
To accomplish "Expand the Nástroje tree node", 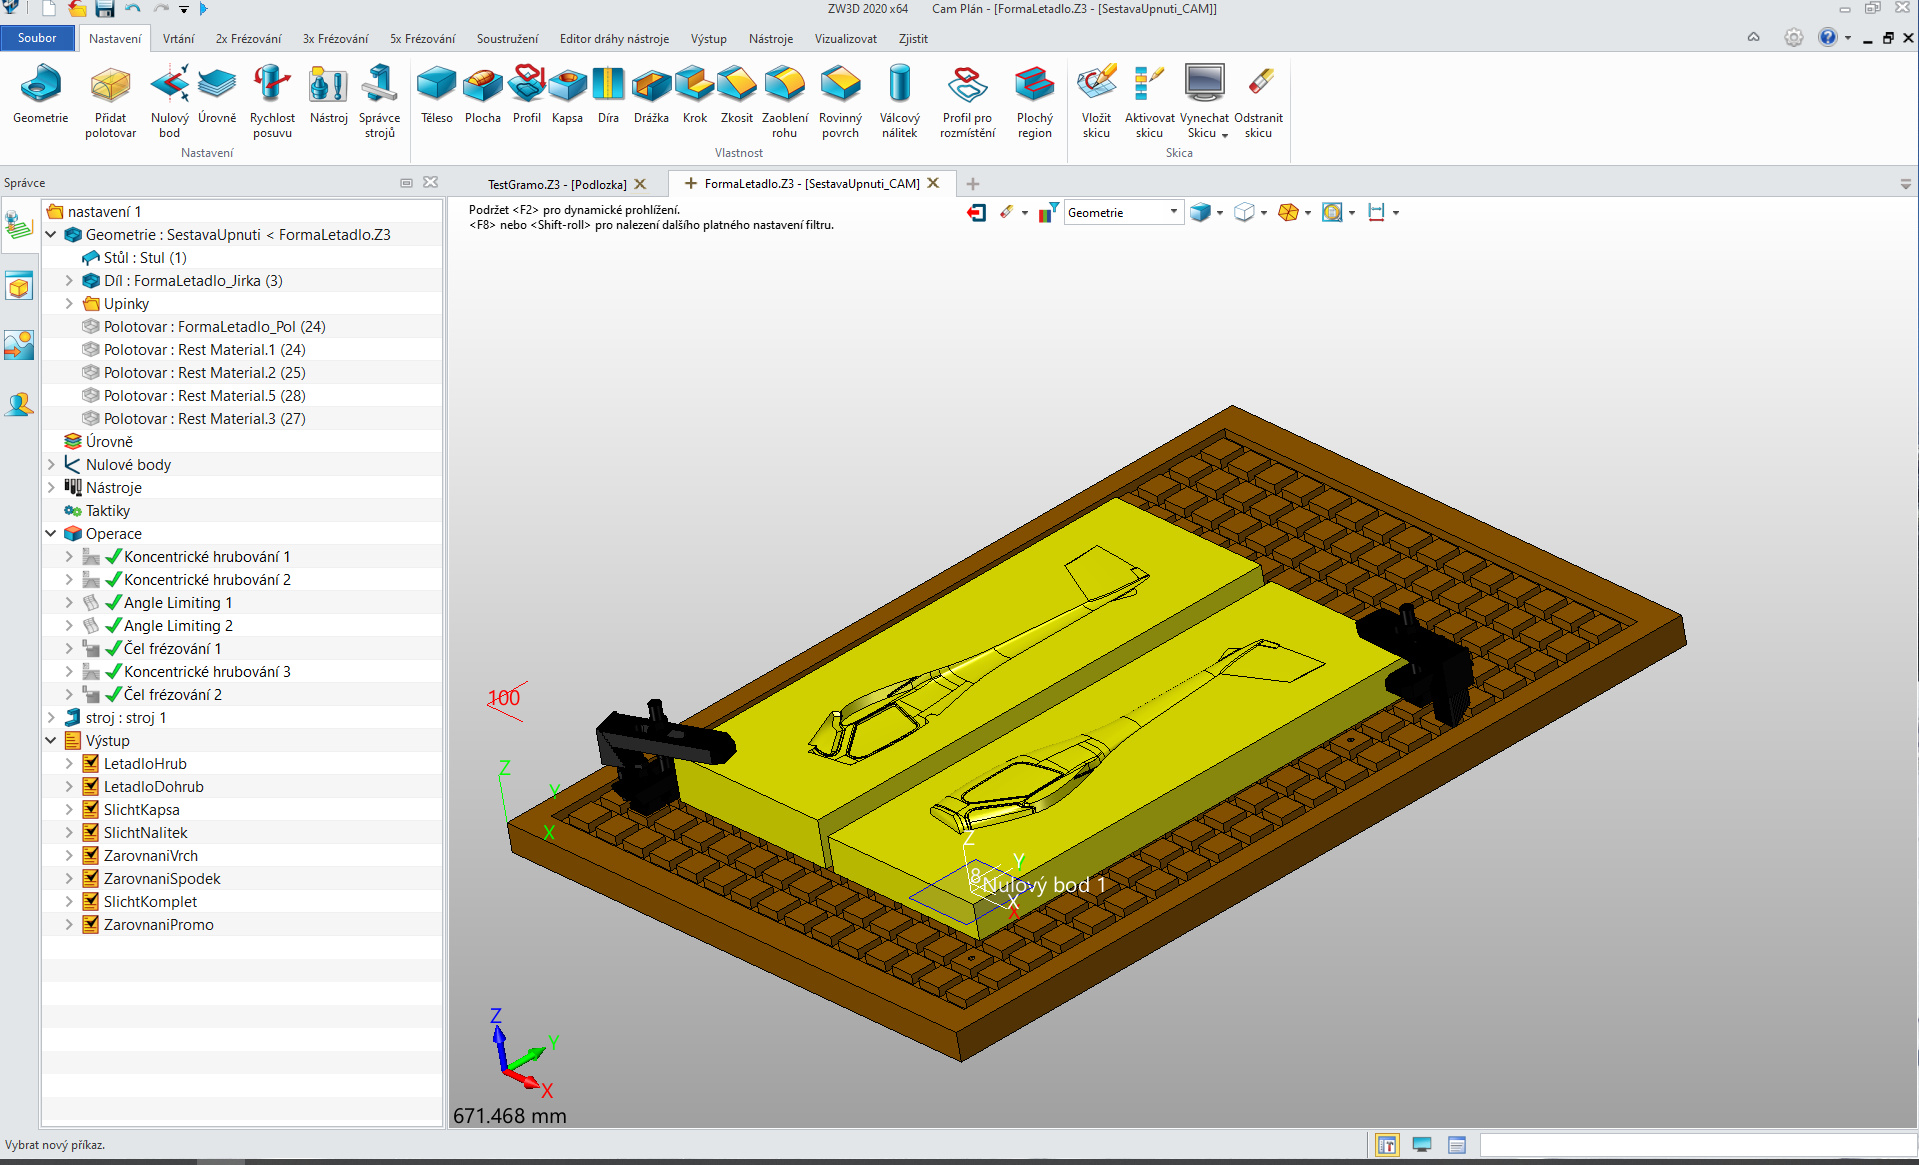I will point(51,488).
